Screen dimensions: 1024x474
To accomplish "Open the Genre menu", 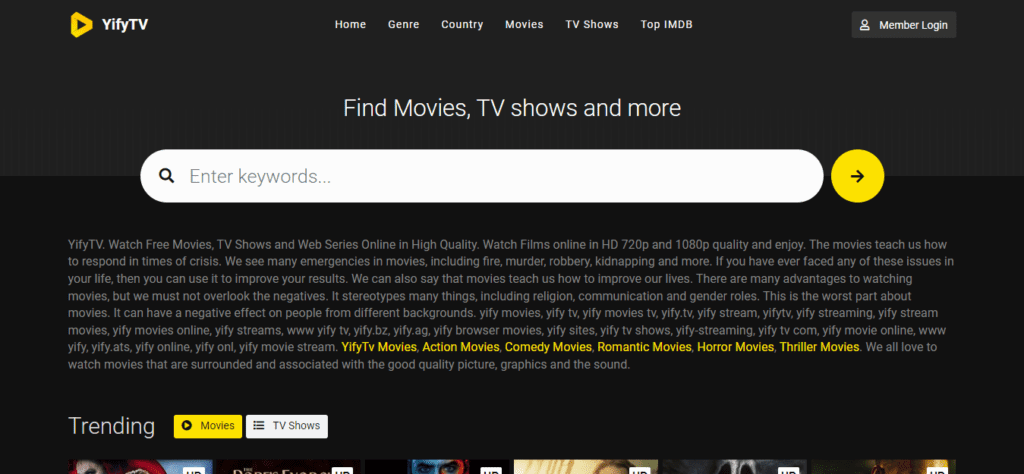I will 404,25.
